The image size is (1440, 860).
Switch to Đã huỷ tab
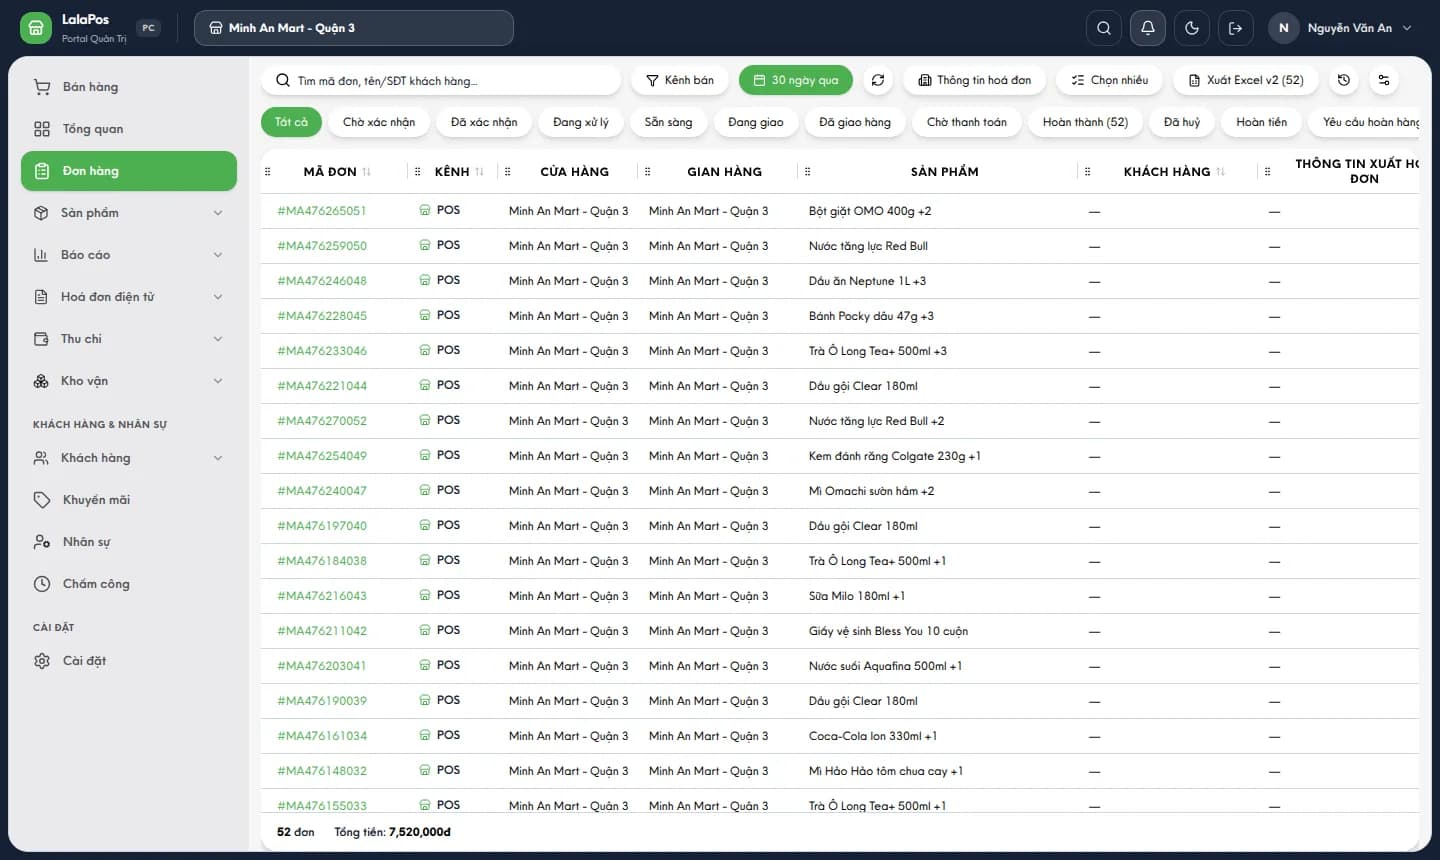tap(1182, 122)
